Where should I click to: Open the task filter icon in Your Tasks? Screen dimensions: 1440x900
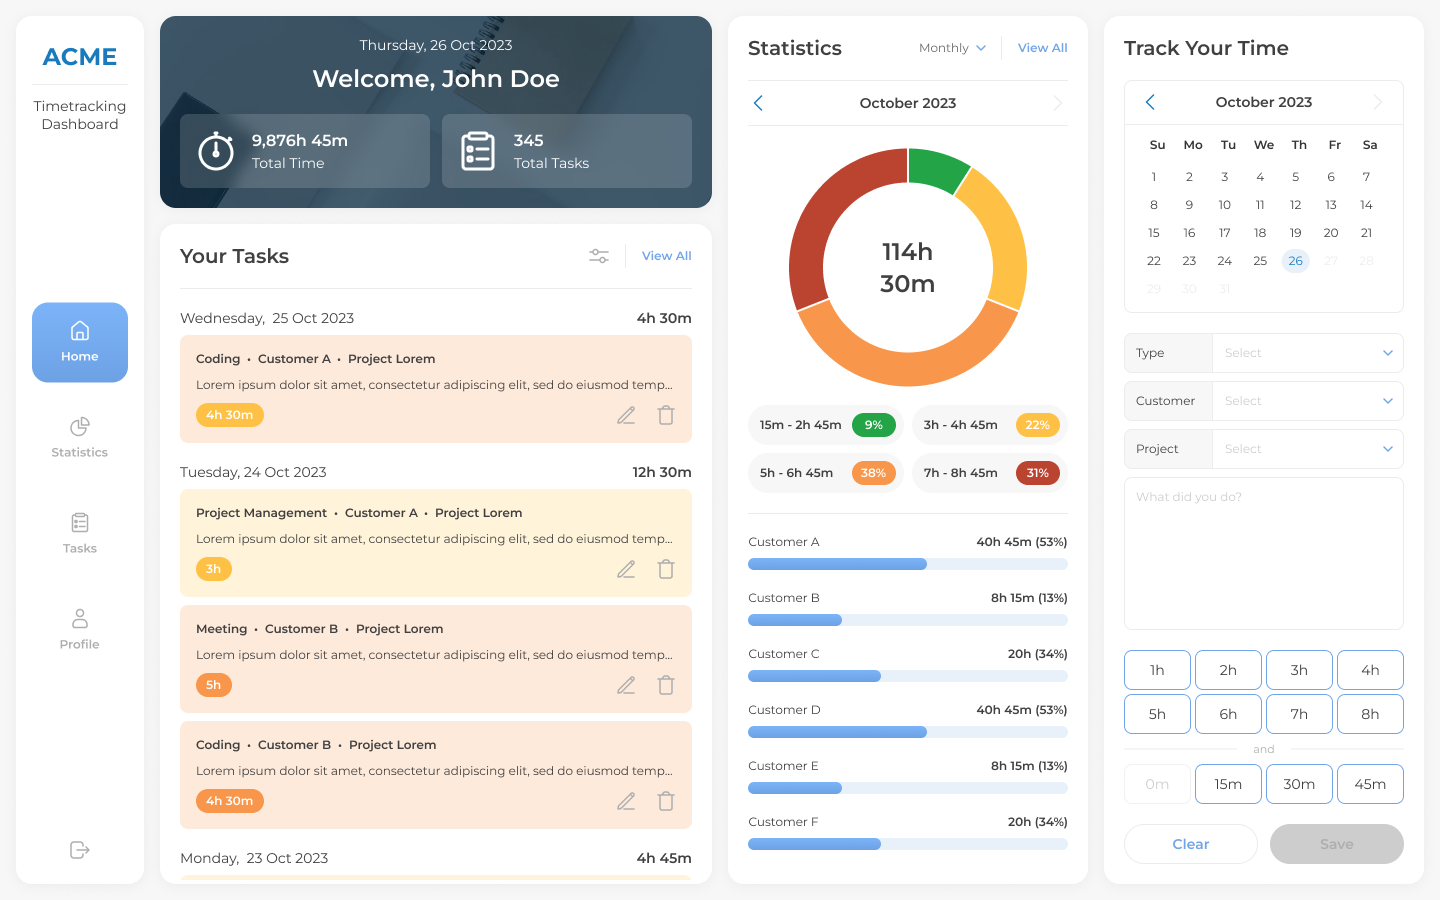click(x=599, y=256)
